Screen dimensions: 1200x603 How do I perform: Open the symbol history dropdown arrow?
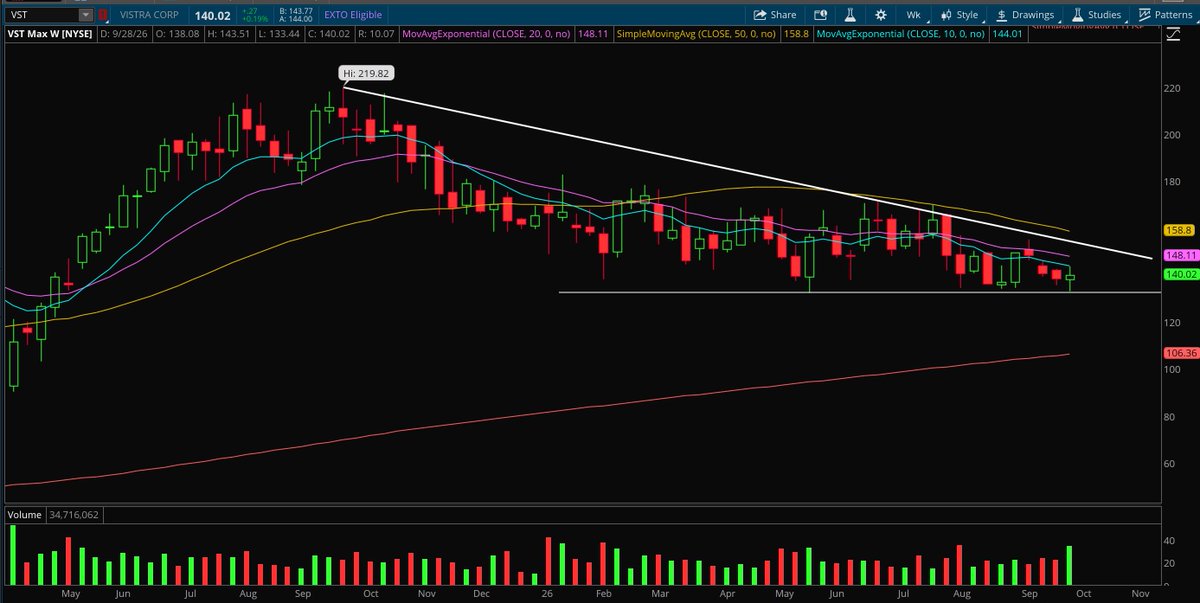coord(86,15)
